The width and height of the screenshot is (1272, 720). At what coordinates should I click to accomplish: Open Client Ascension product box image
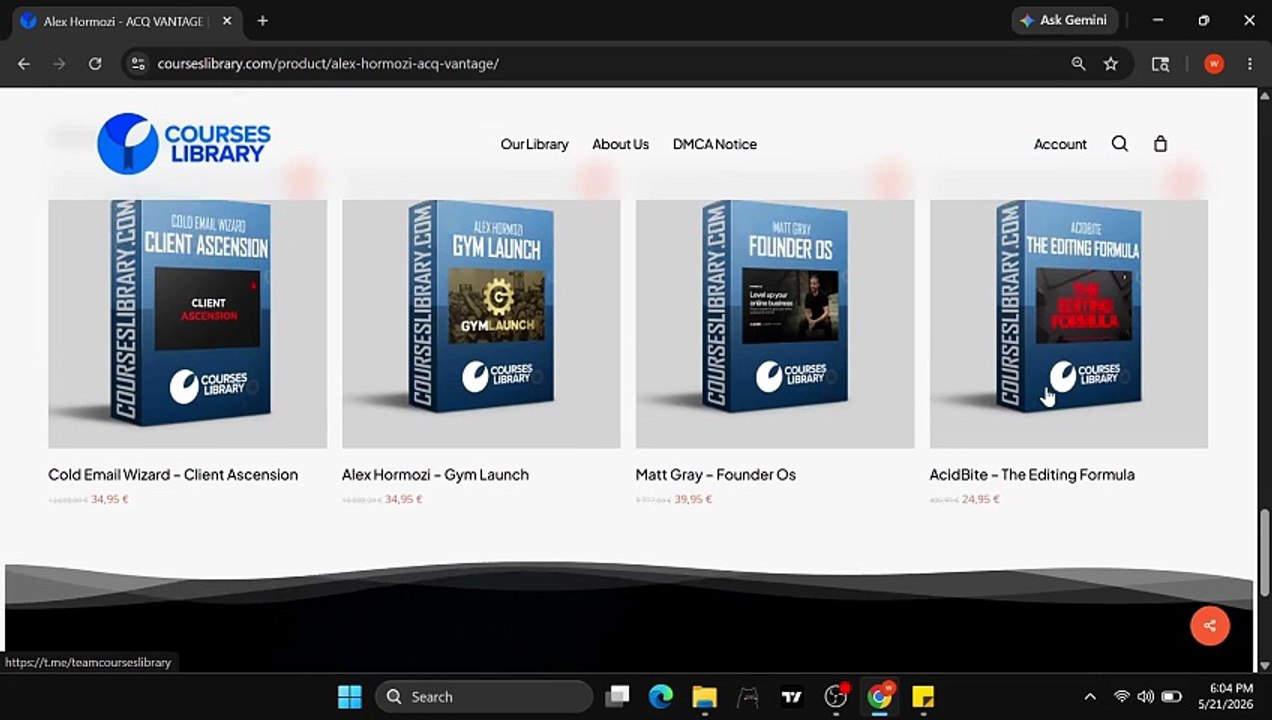point(188,323)
